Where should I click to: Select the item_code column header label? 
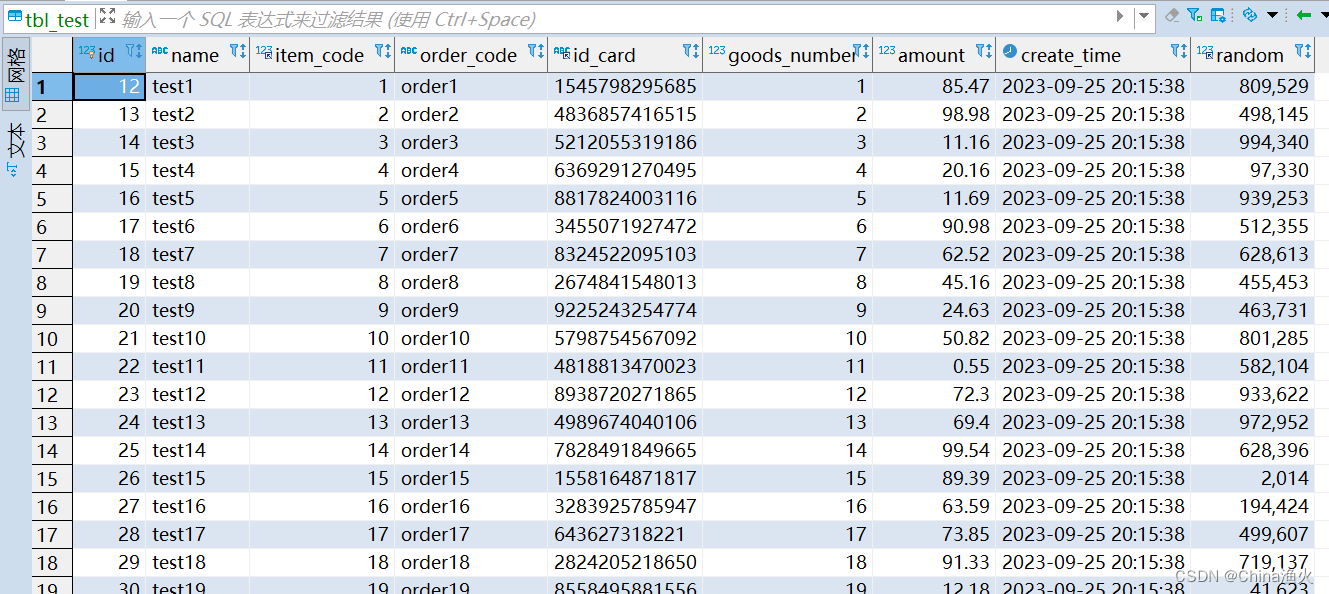319,56
